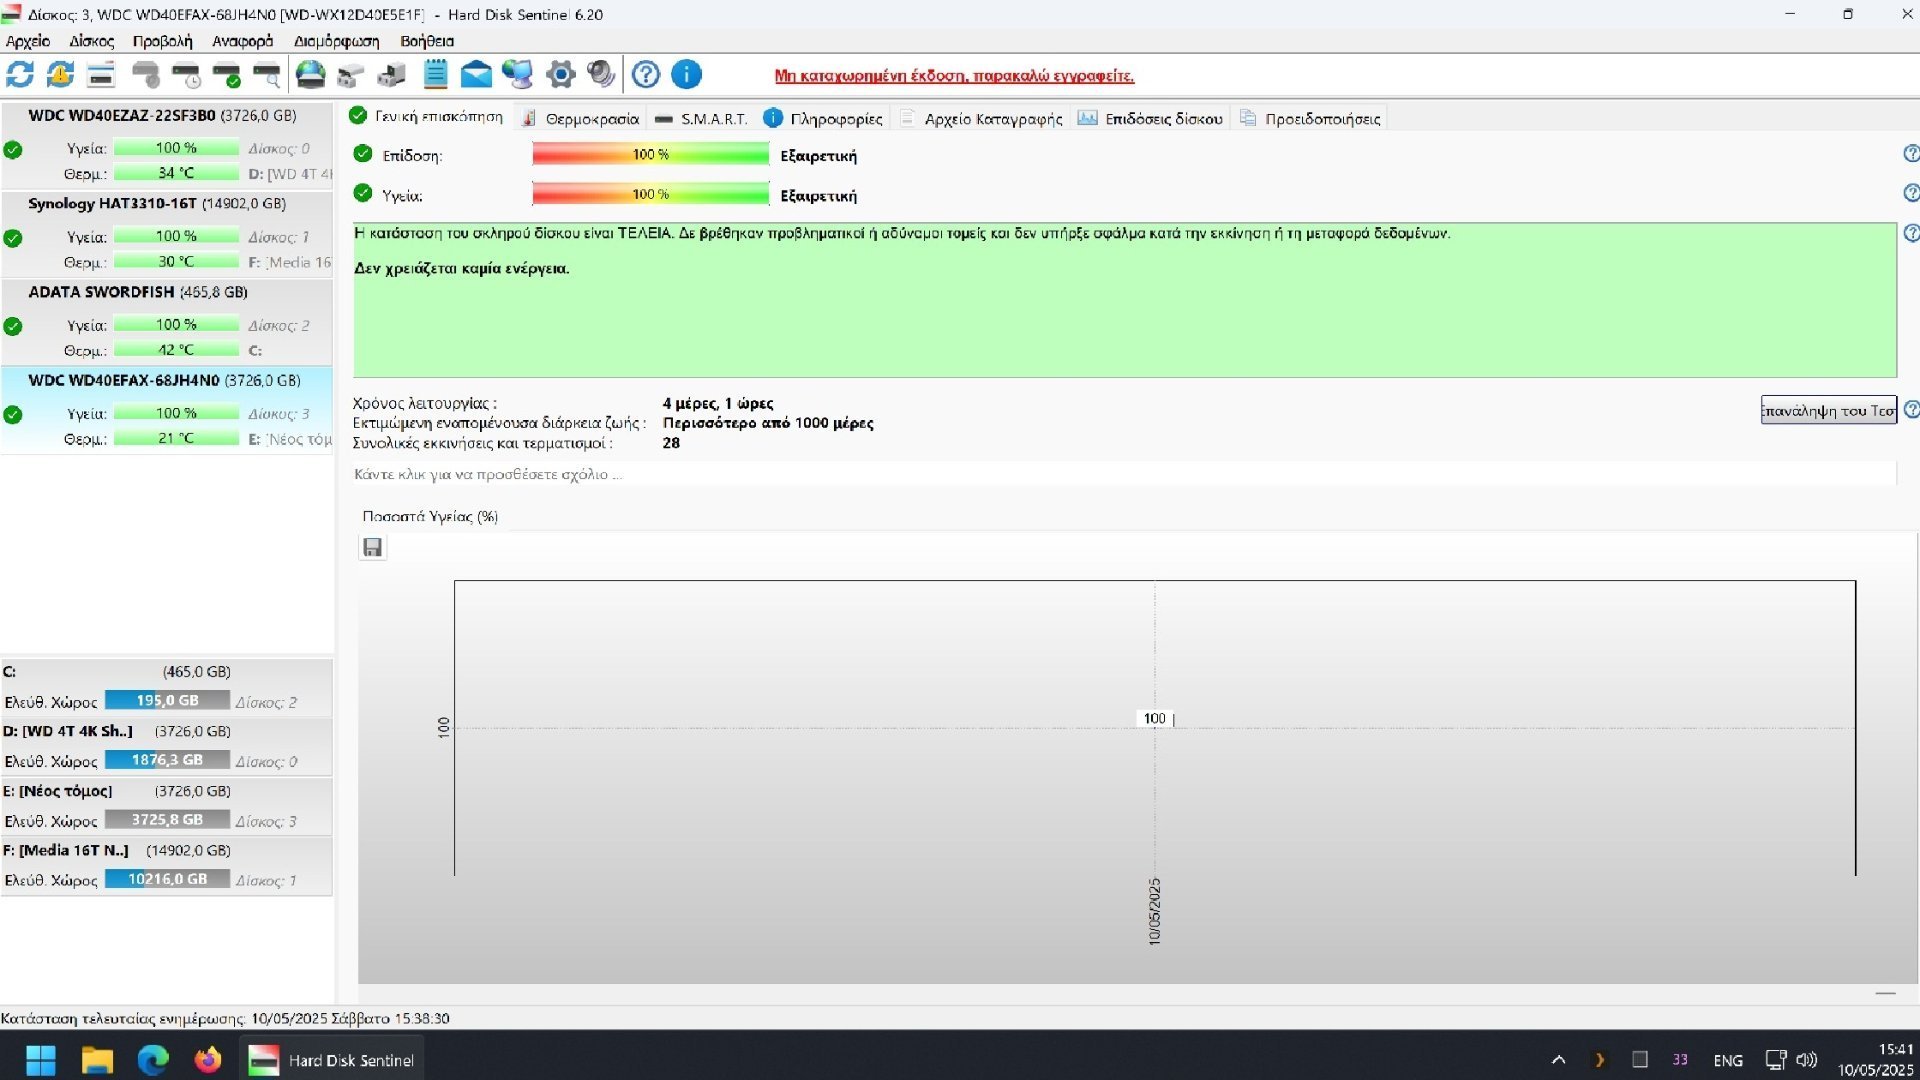The height and width of the screenshot is (1080, 1920).
Task: Click the refresh with warning icon
Action: (60, 74)
